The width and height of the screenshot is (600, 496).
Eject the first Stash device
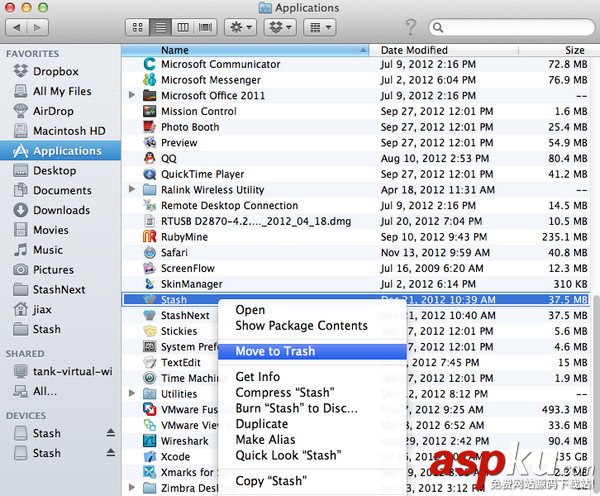pyautogui.click(x=111, y=433)
